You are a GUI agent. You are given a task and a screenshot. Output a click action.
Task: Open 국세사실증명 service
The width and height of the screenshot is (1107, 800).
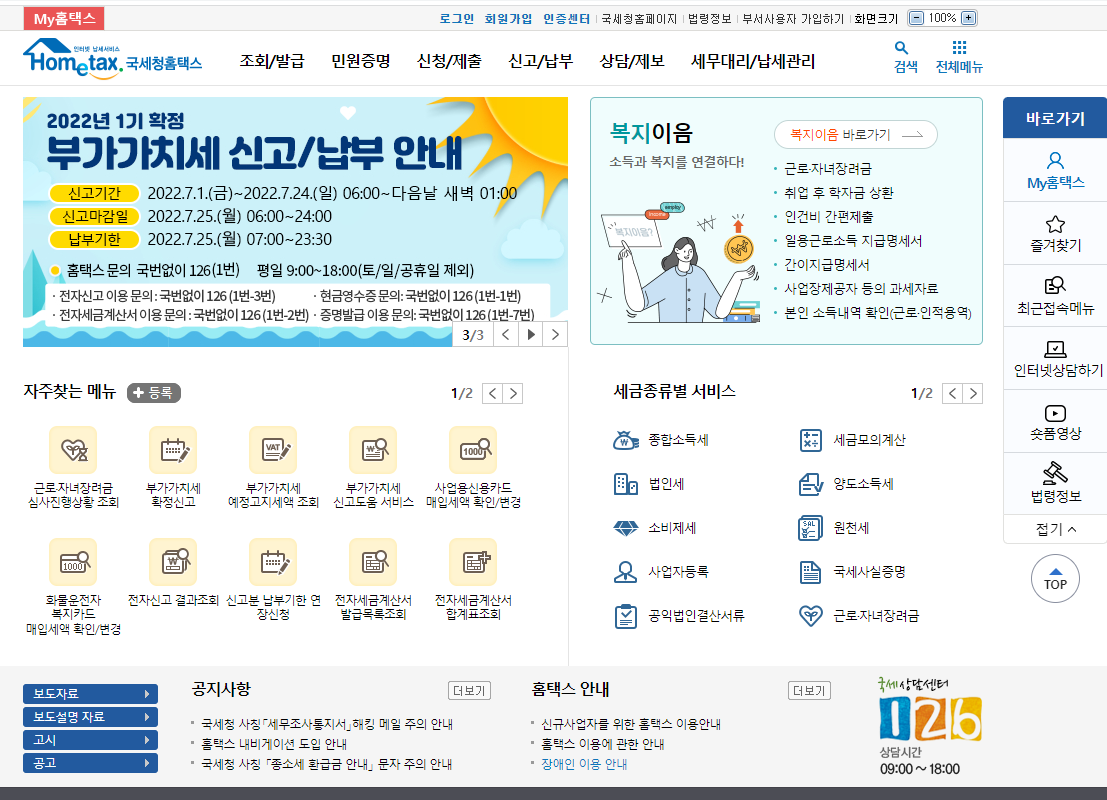click(x=852, y=572)
